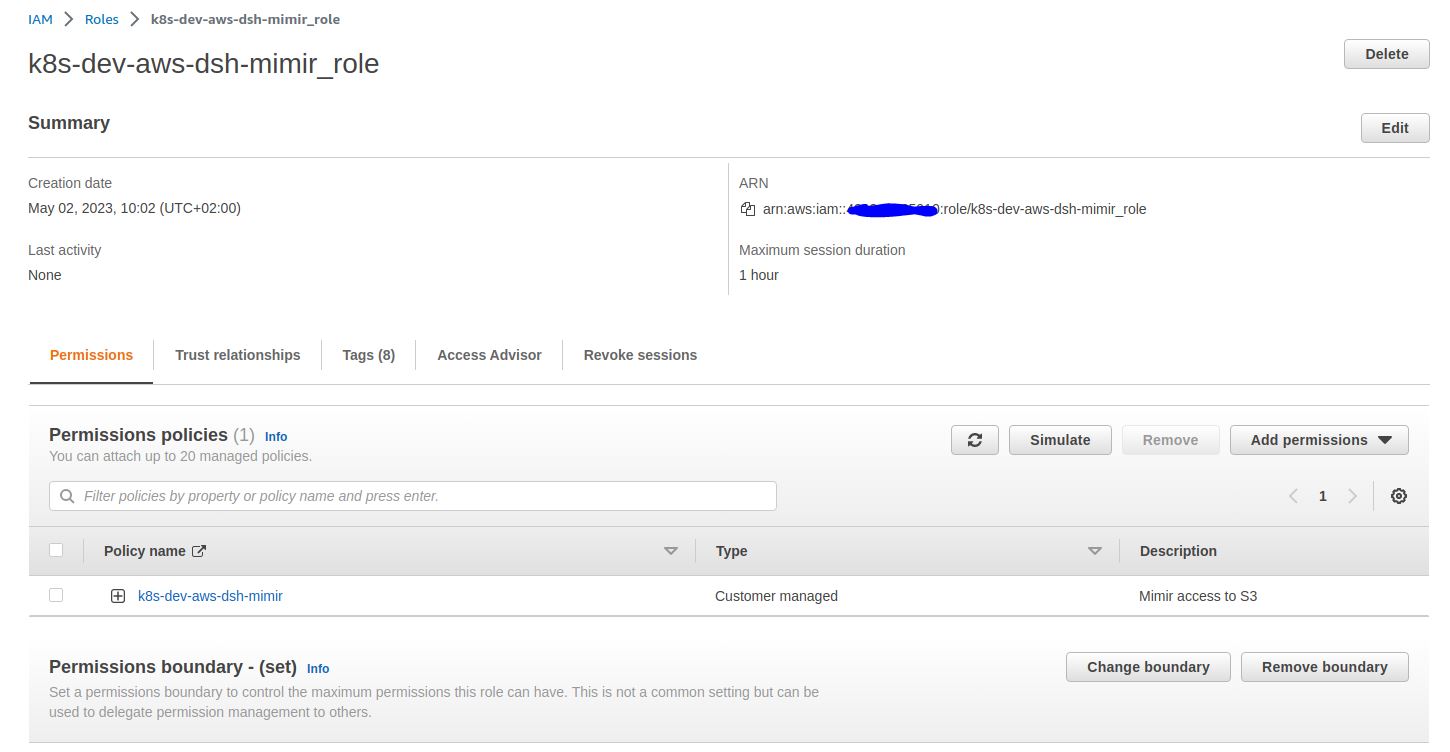Switch to the Trust relationships tab
This screenshot has width=1450, height=752.
click(x=237, y=354)
